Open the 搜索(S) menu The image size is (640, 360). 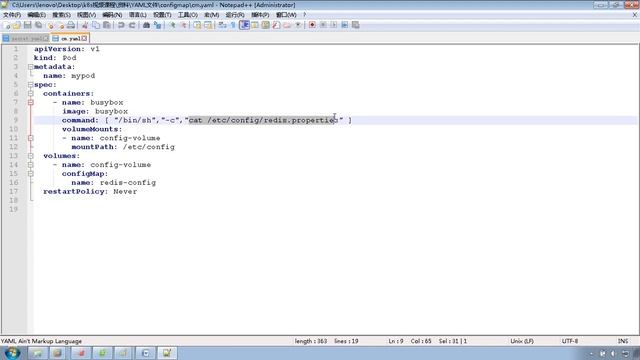[x=61, y=15]
